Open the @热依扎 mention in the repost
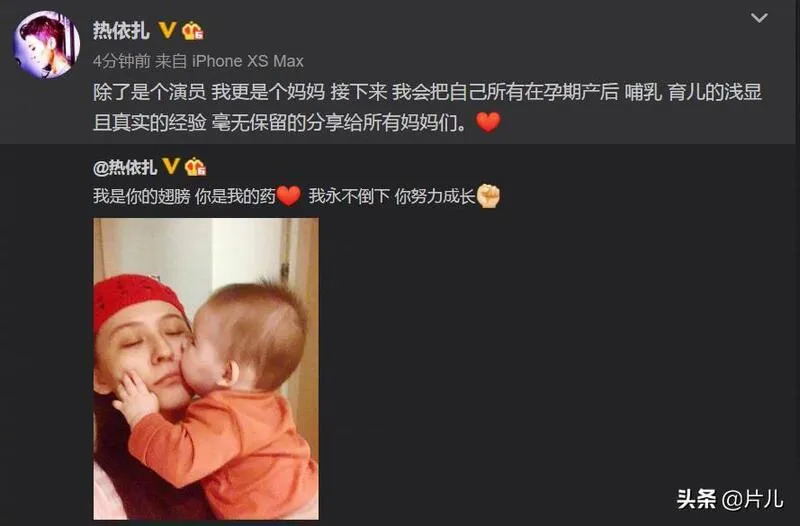 pos(124,167)
